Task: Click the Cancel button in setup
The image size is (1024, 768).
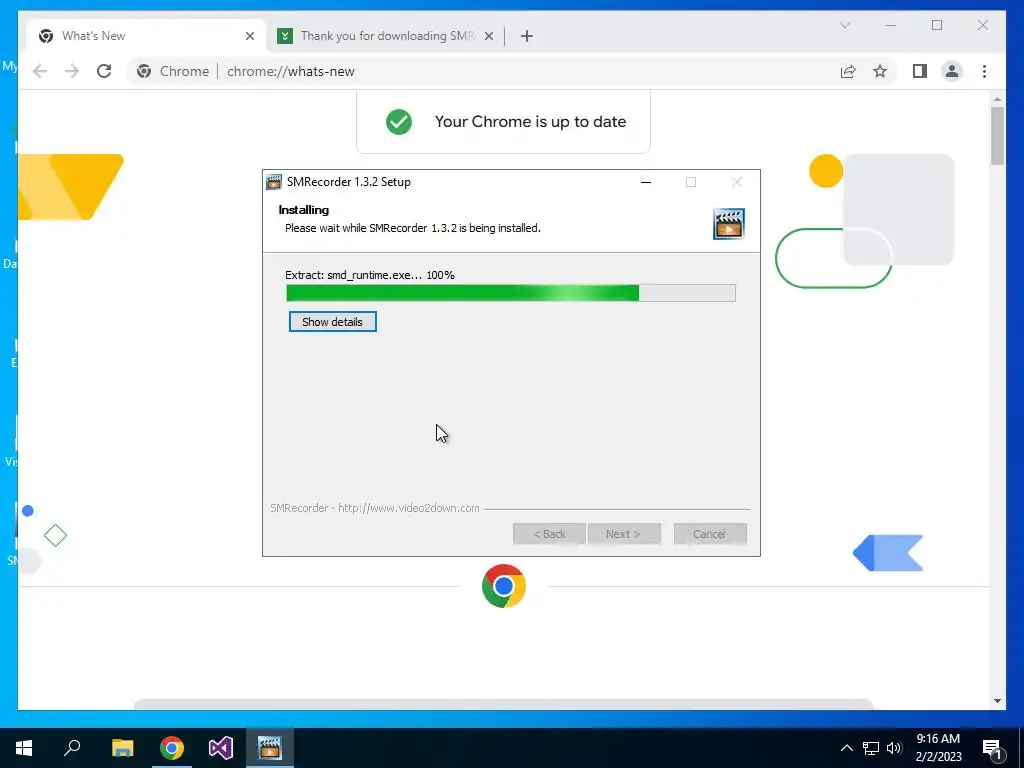Action: click(x=710, y=534)
